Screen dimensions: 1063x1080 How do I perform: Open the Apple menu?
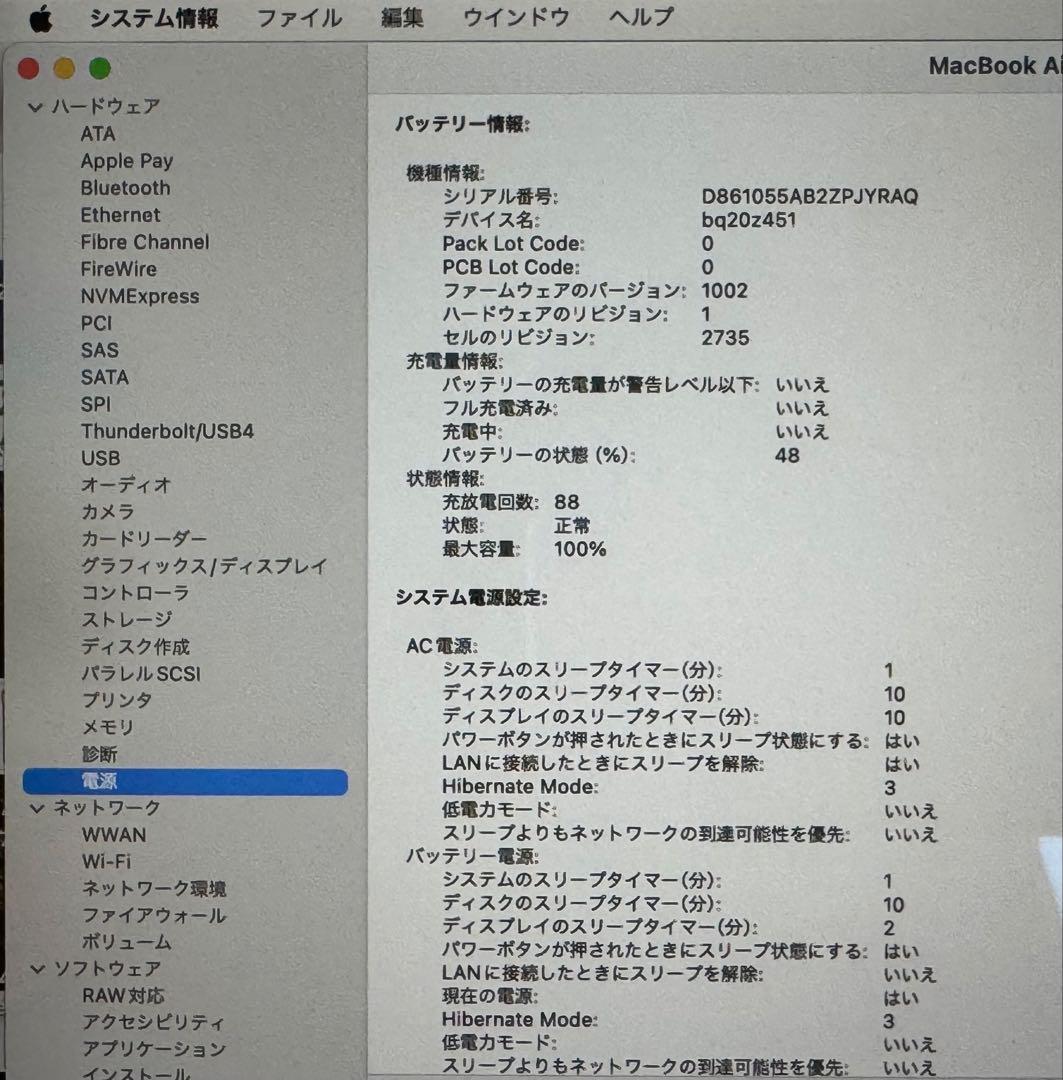(41, 19)
